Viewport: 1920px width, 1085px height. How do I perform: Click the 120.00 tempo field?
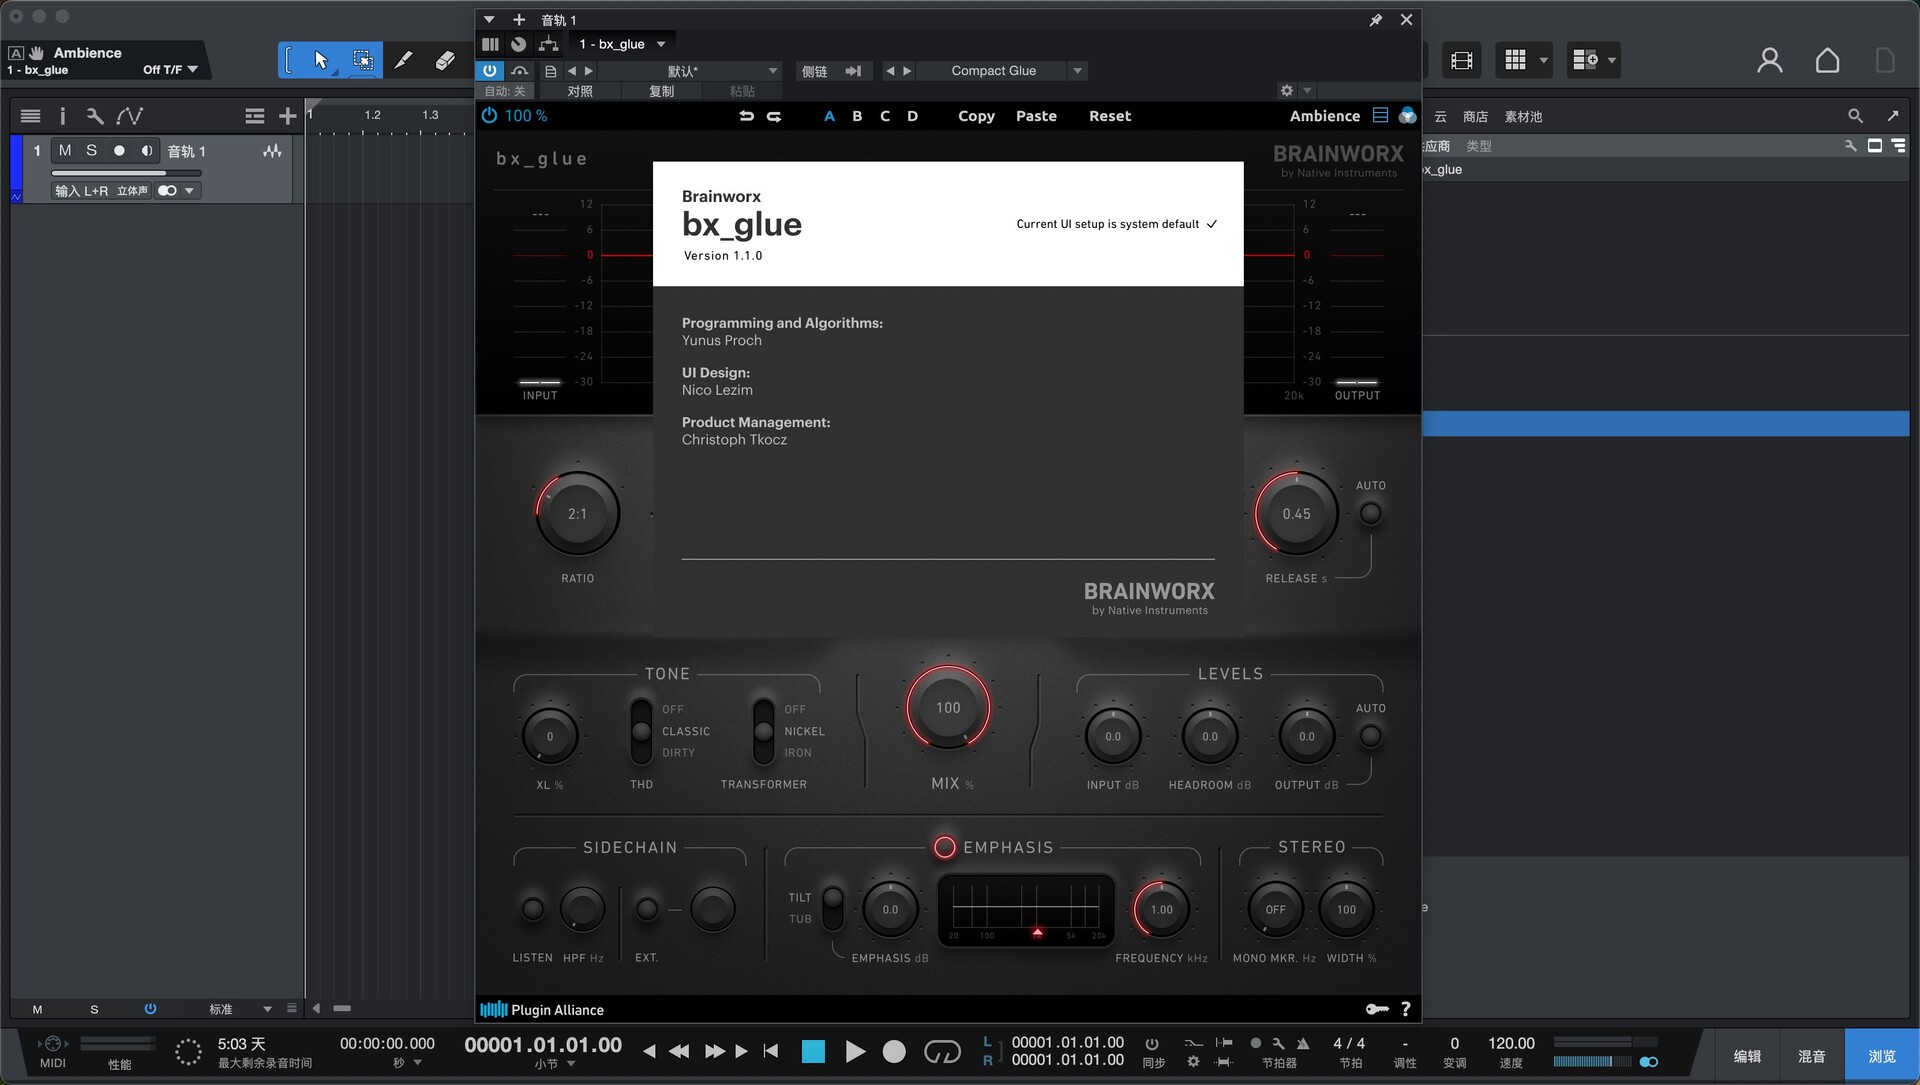1511,1043
